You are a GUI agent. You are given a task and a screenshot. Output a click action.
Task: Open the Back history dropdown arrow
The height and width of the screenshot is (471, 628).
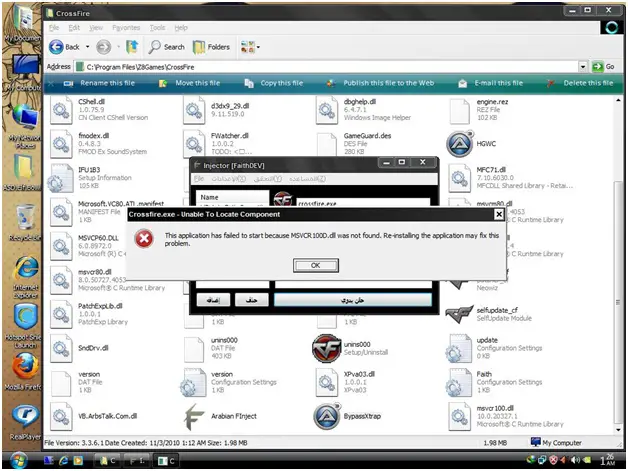87,47
